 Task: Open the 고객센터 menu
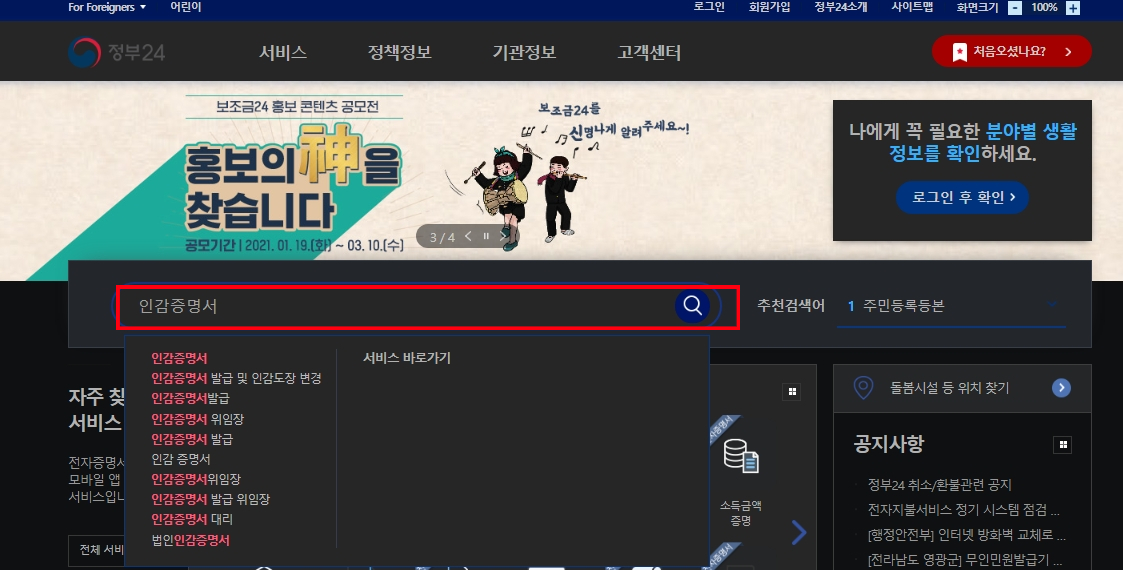[649, 52]
